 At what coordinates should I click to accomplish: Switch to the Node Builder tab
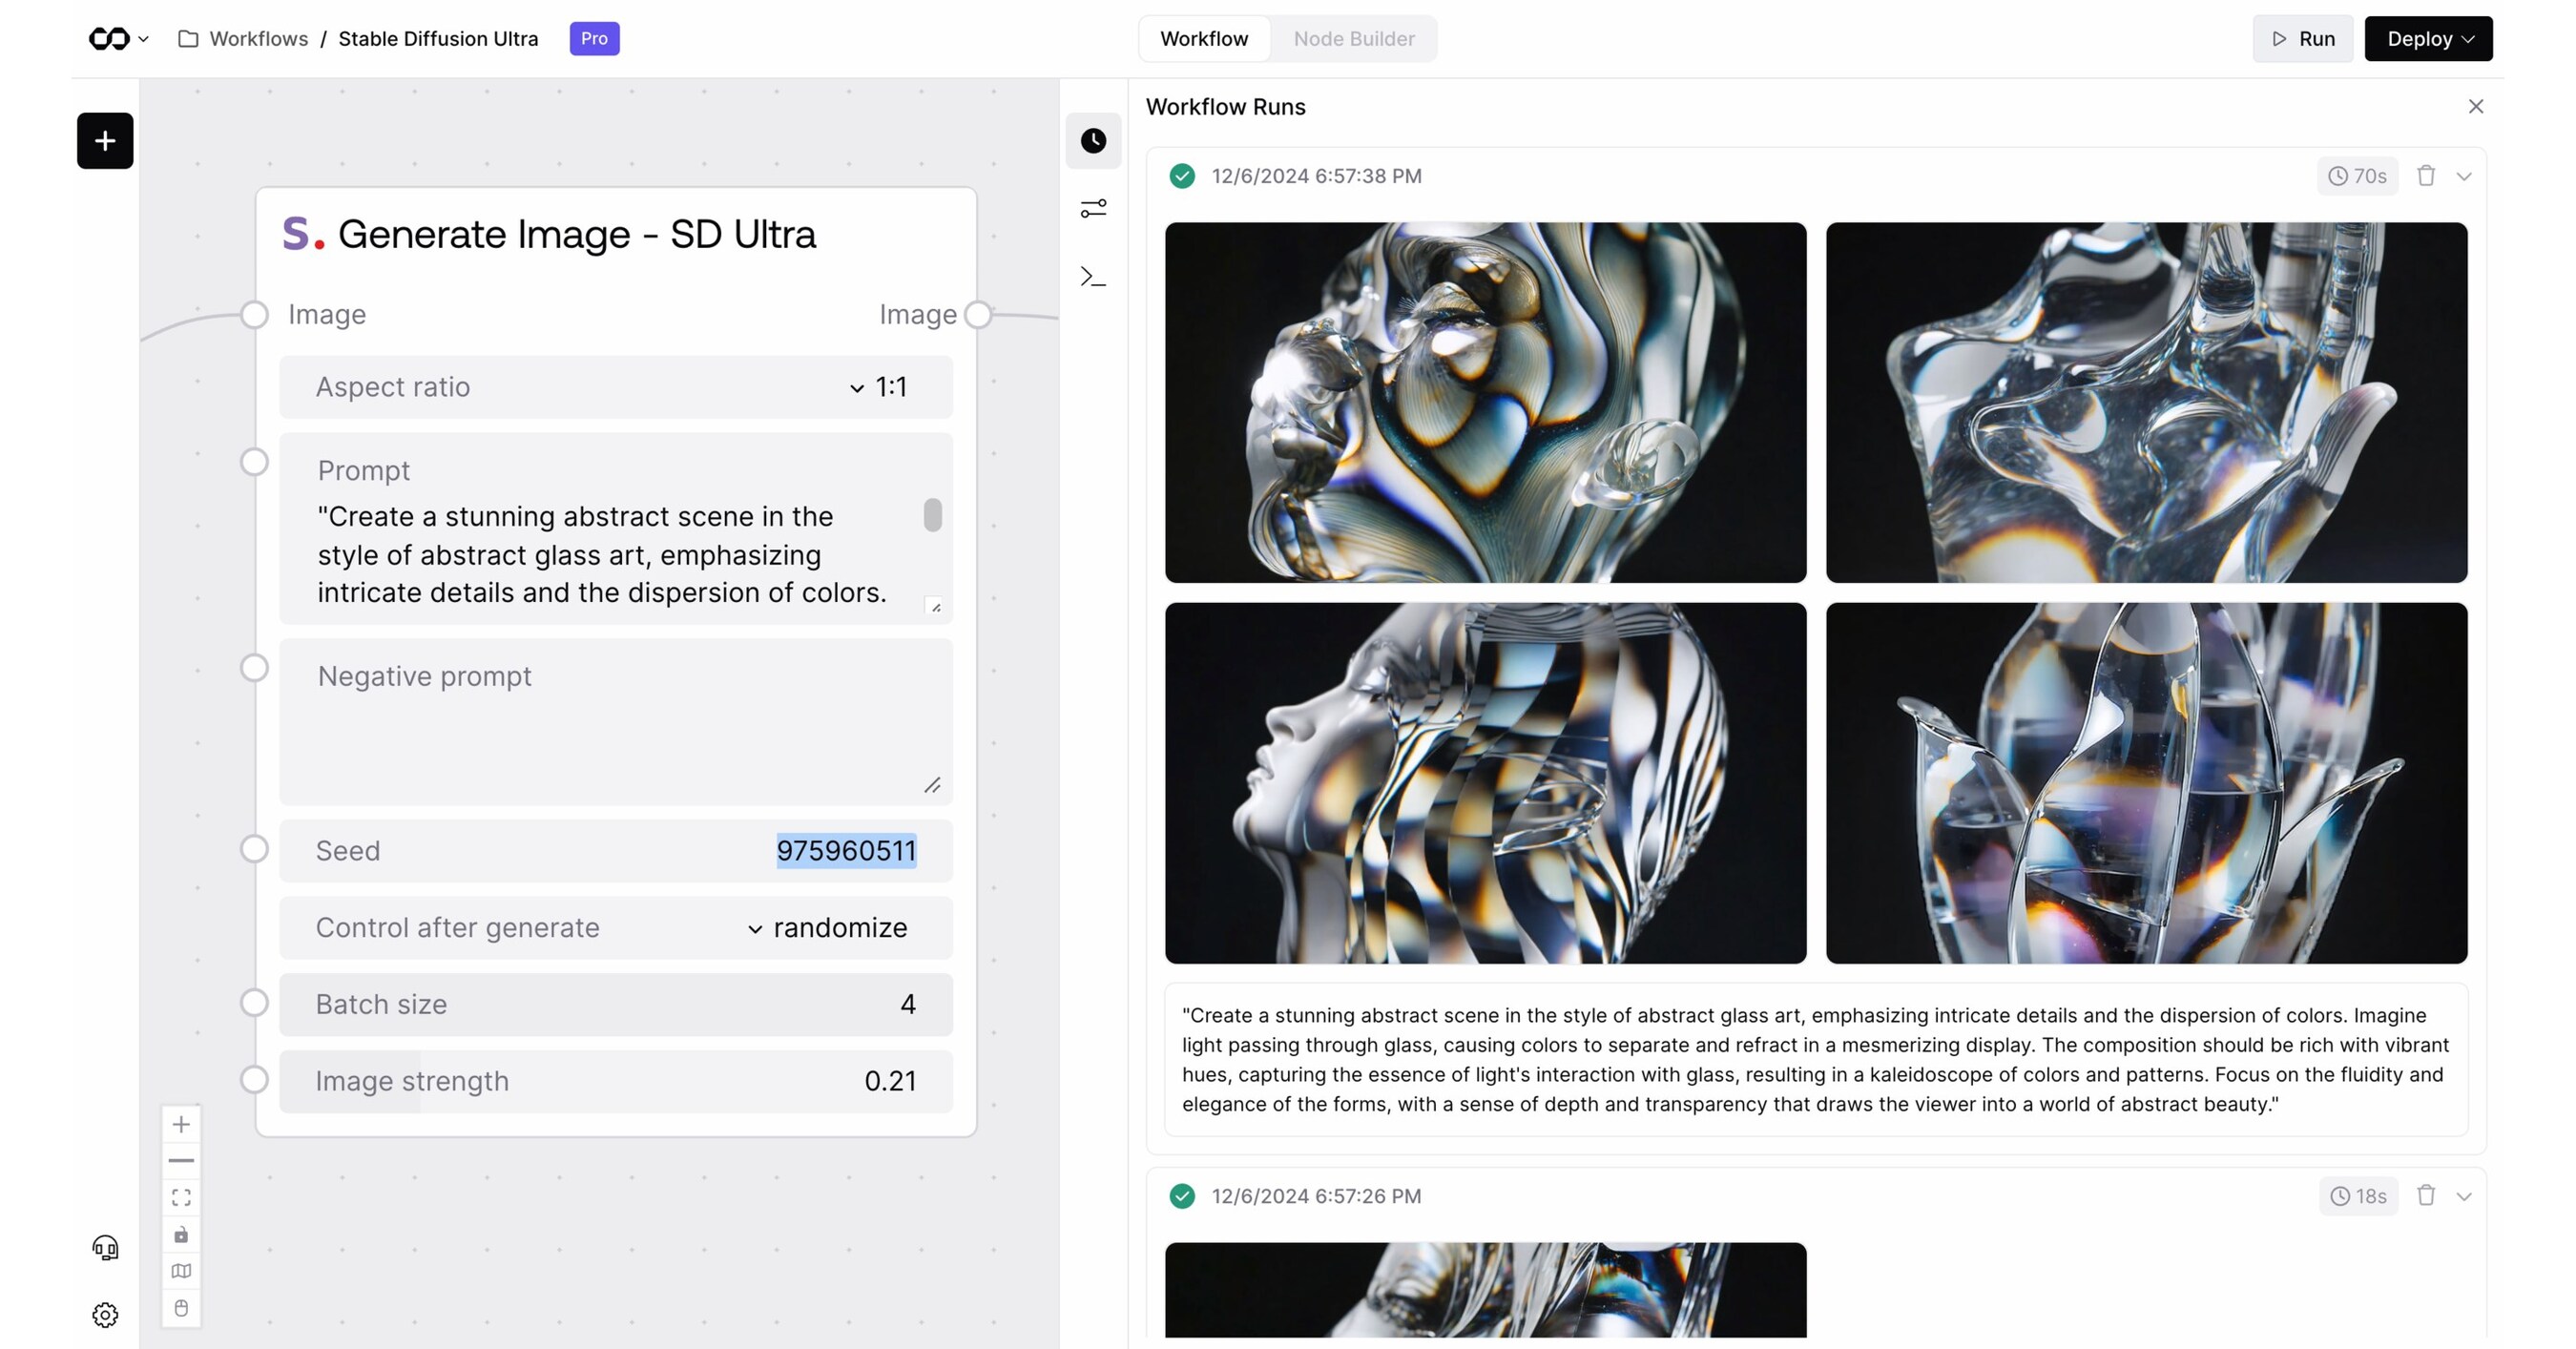click(x=1354, y=39)
